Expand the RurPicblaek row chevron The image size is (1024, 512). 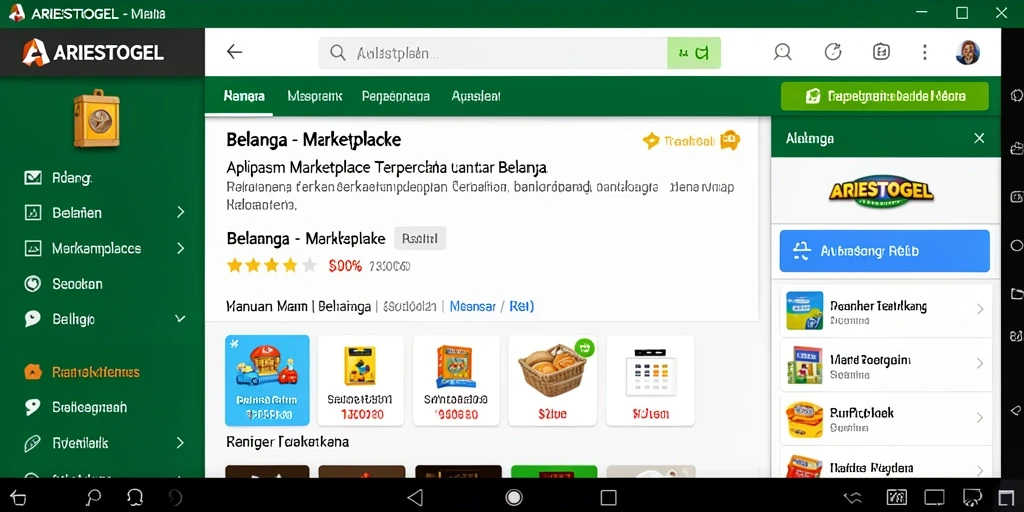[x=979, y=418]
